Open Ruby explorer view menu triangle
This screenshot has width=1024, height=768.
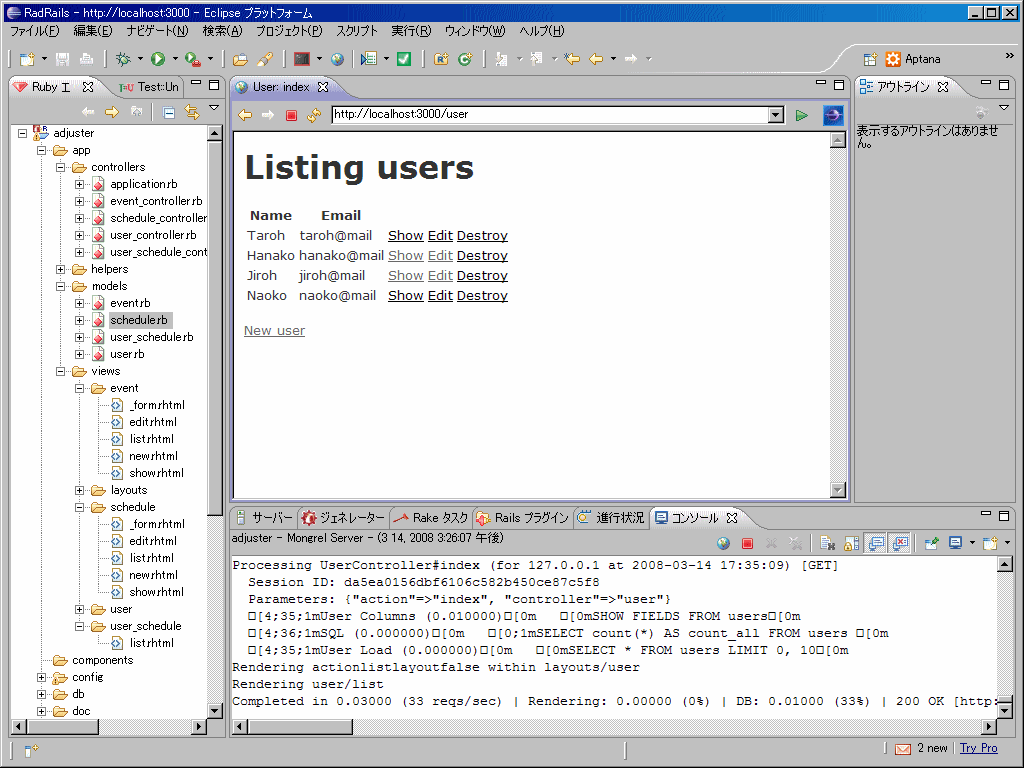pos(214,108)
